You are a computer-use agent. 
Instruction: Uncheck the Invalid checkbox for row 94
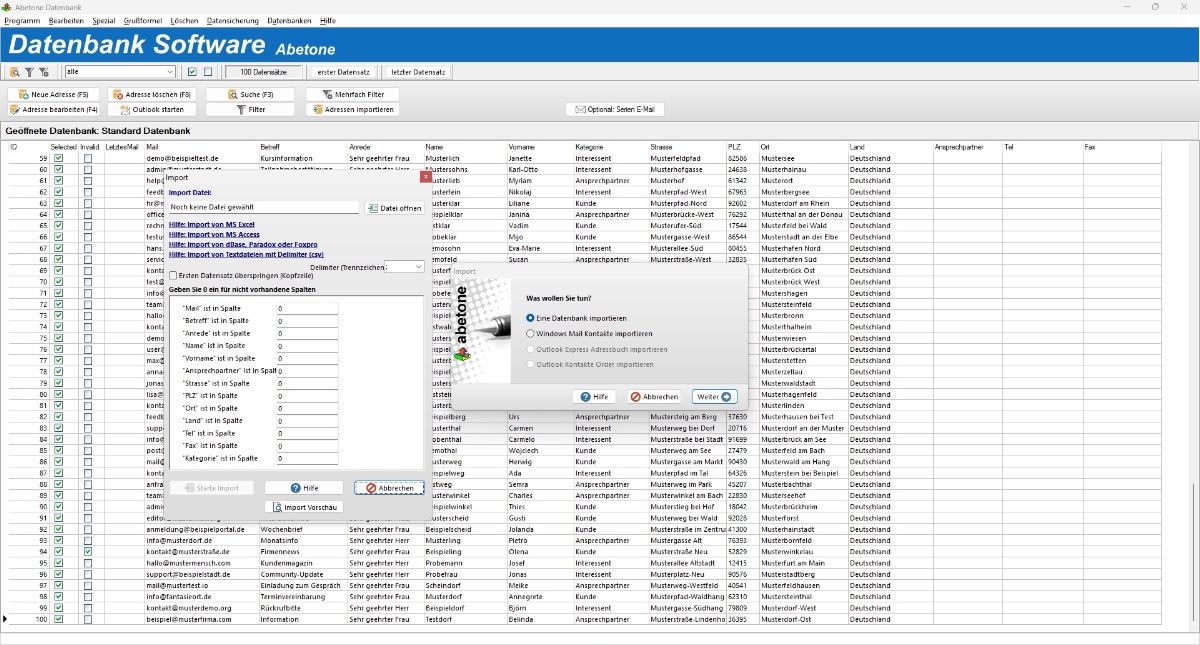click(x=88, y=552)
